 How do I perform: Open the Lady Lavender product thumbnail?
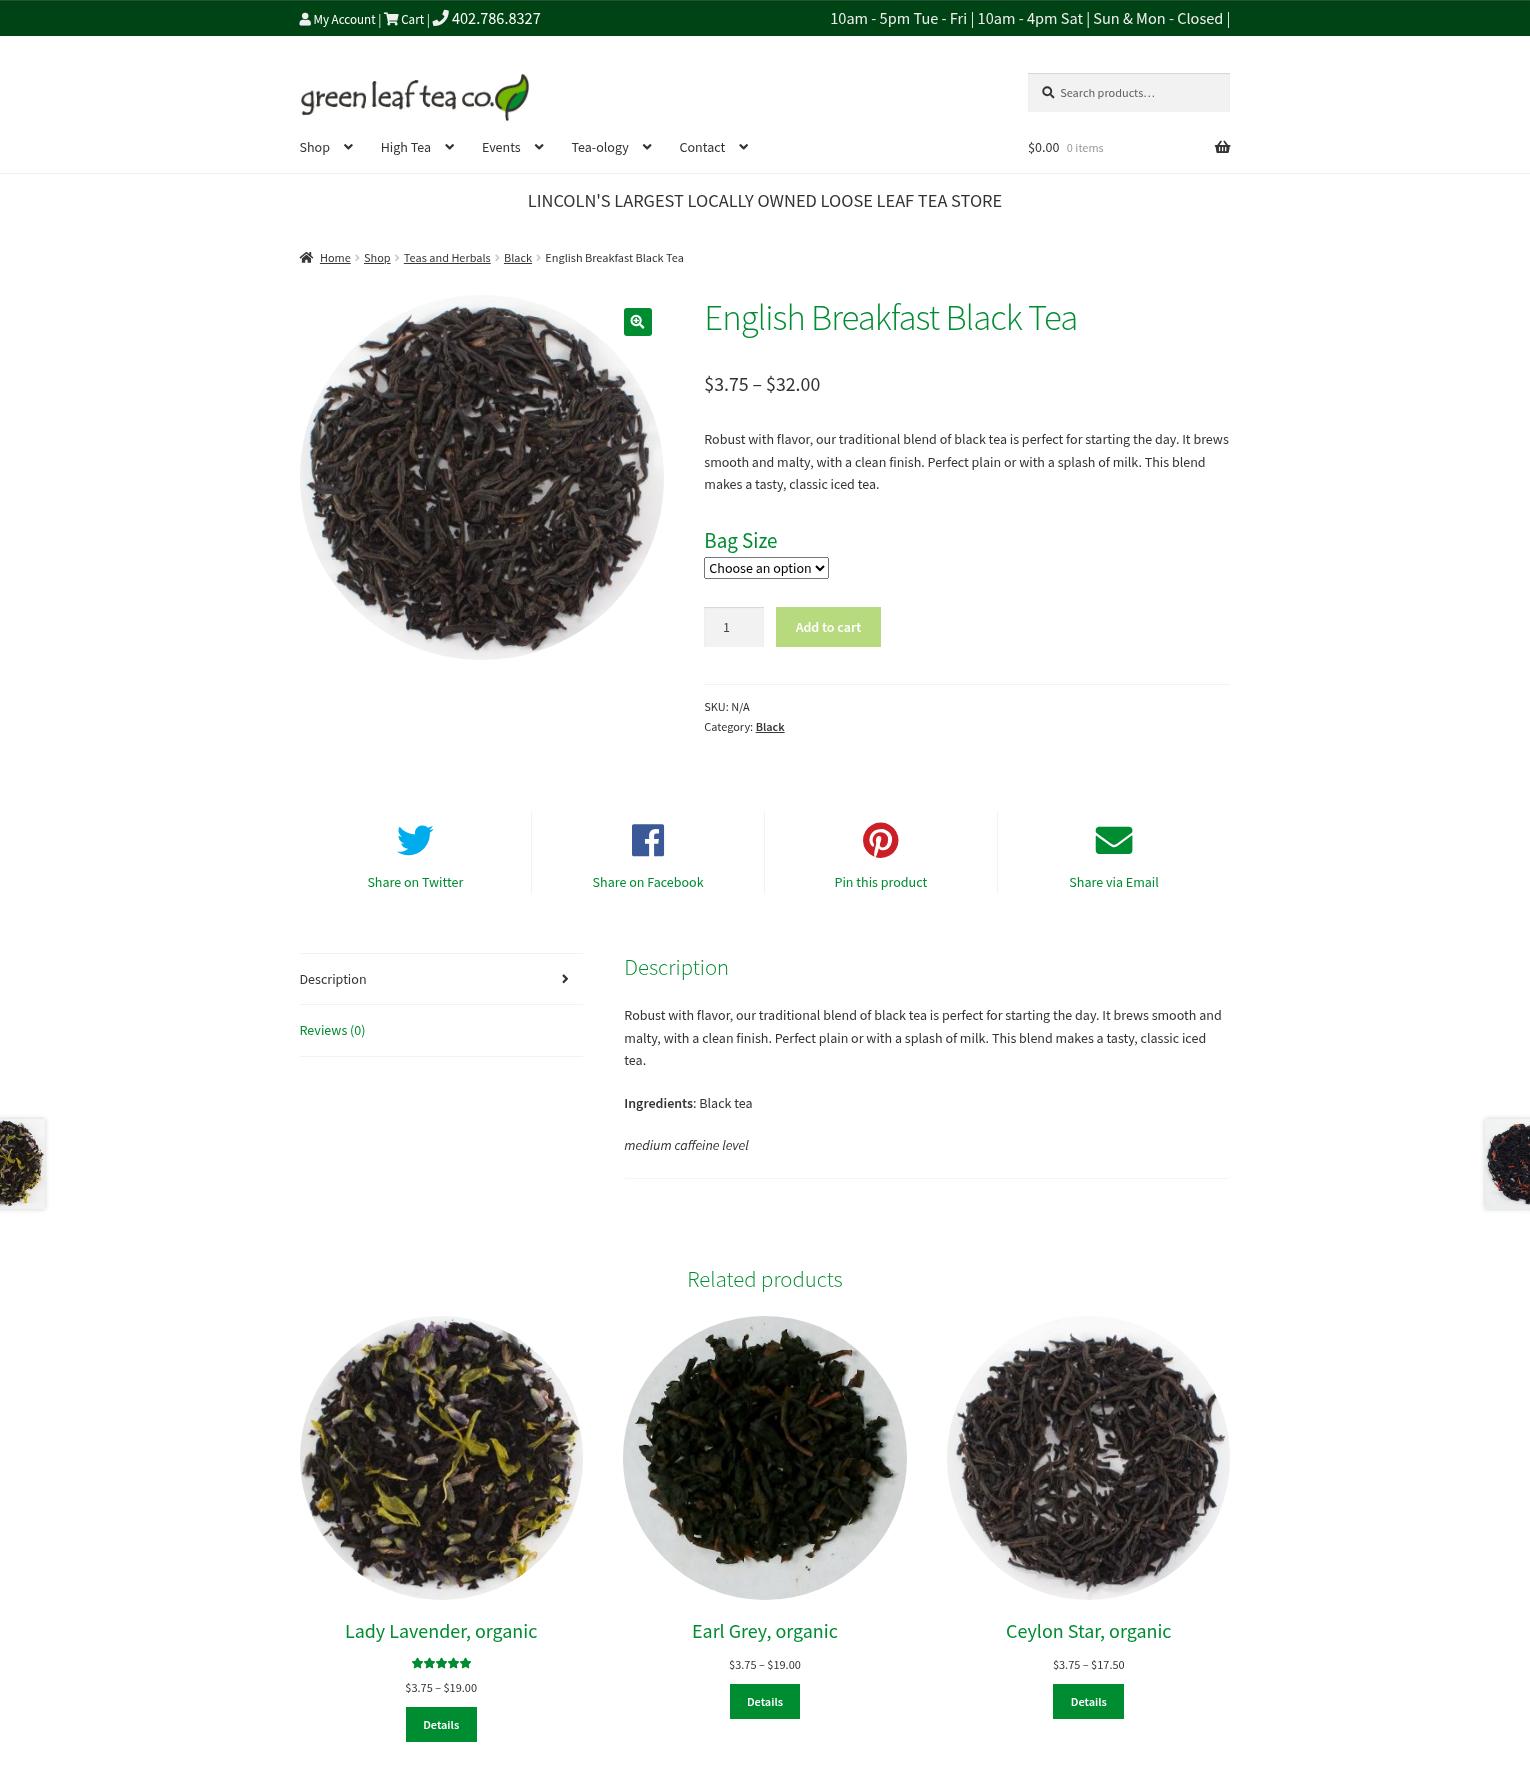click(x=441, y=1458)
